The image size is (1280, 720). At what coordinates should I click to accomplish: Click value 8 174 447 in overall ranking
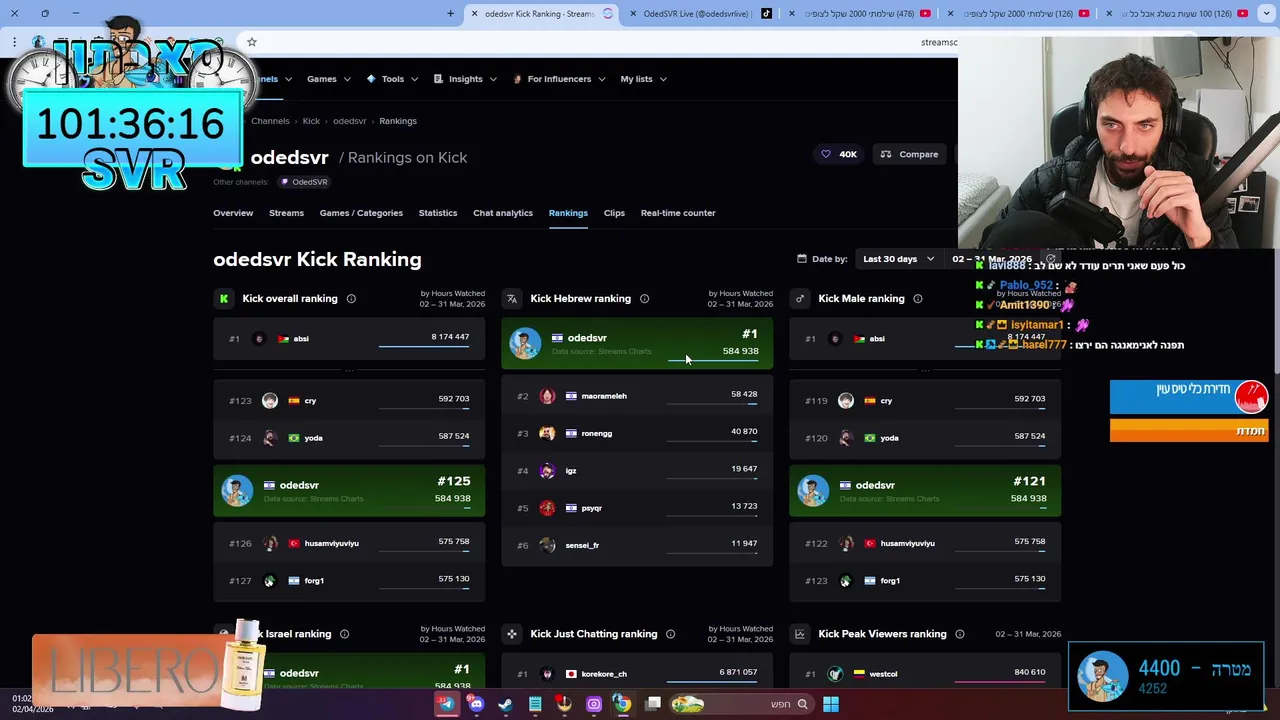click(450, 337)
